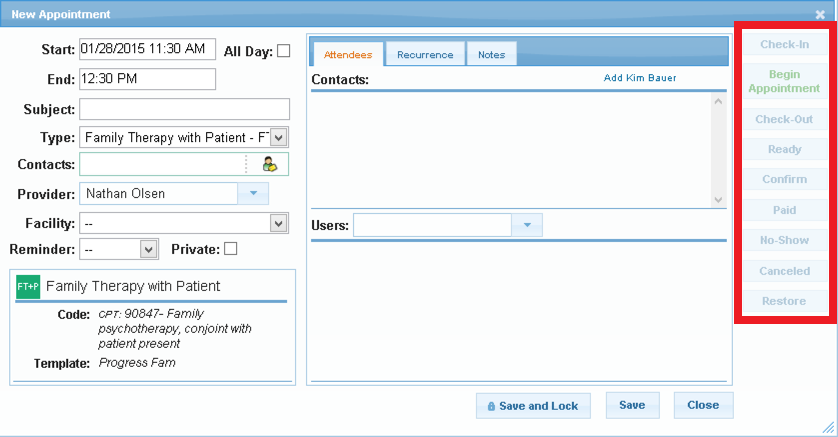The height and width of the screenshot is (437, 838).
Task: Click the contact lookup person icon
Action: 270,164
